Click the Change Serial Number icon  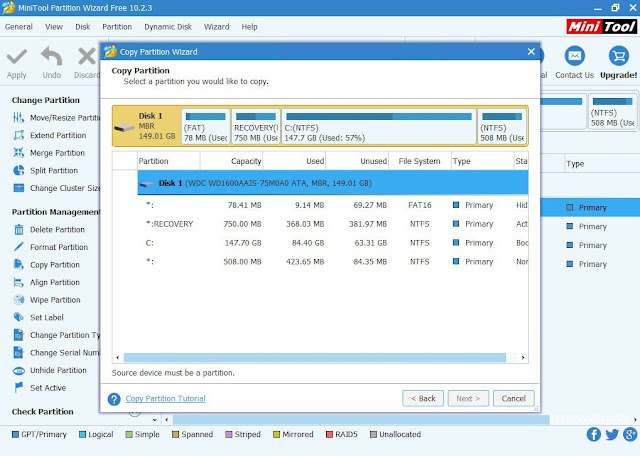click(18, 352)
